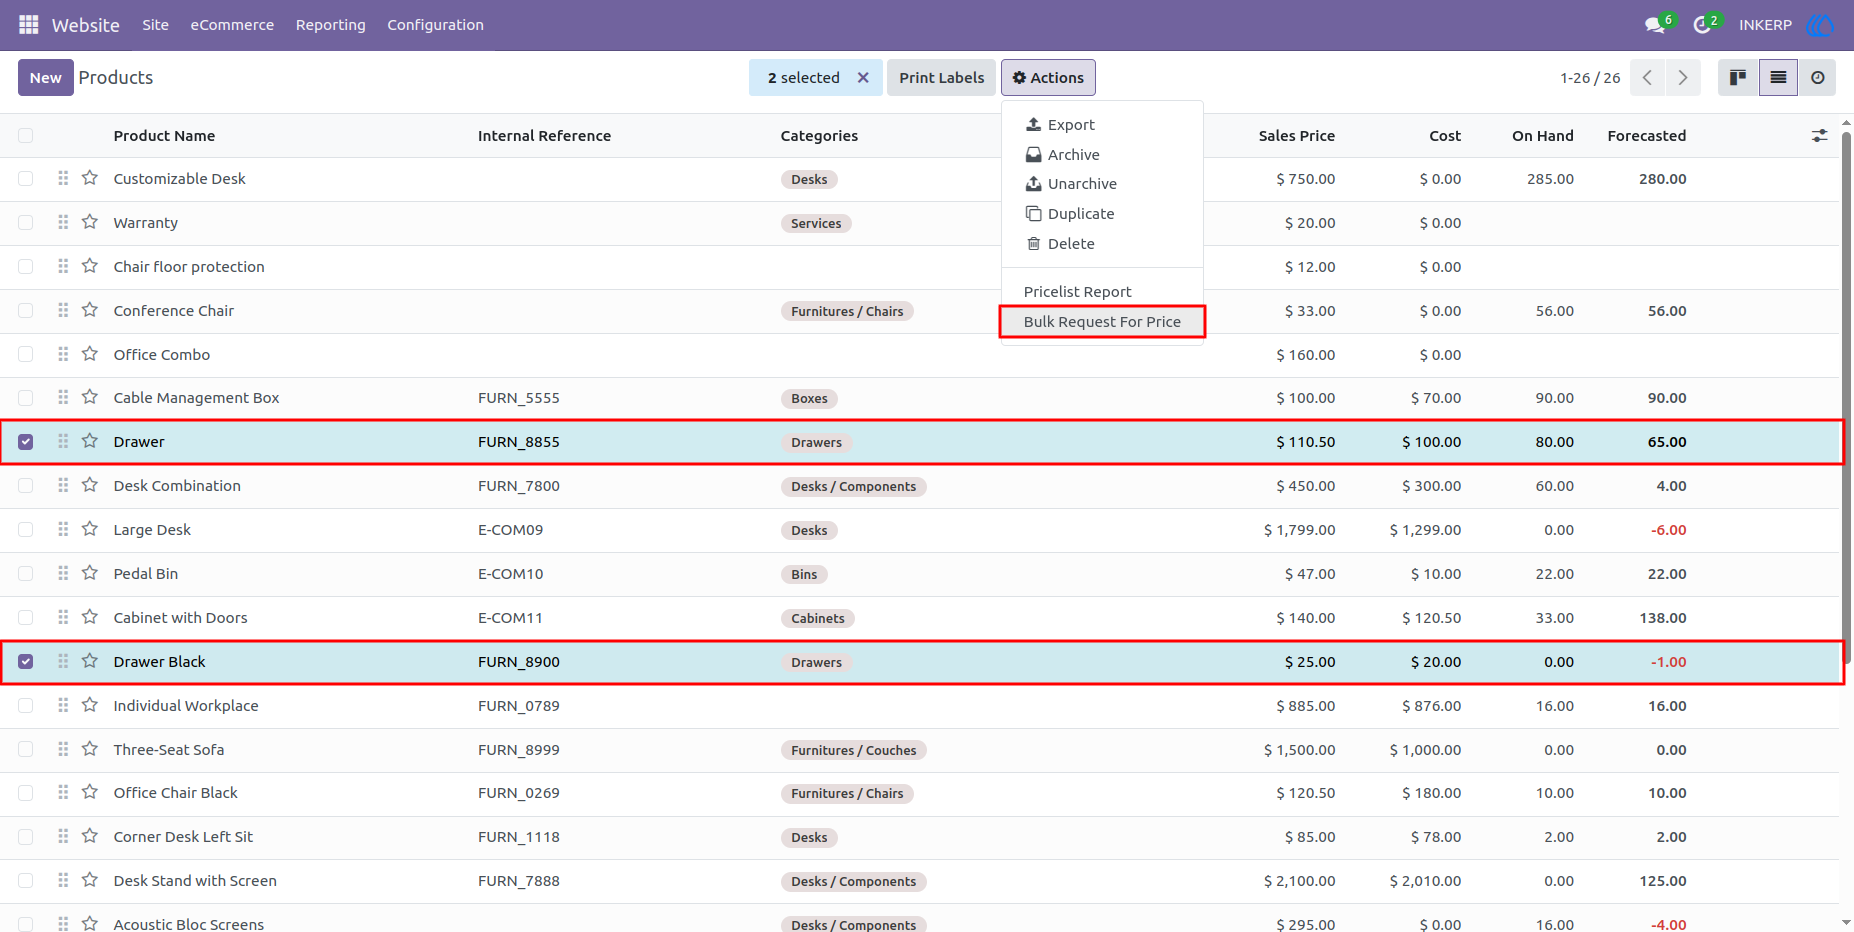This screenshot has width=1854, height=932.
Task: Select Cable Management Box checkbox
Action: 26,398
